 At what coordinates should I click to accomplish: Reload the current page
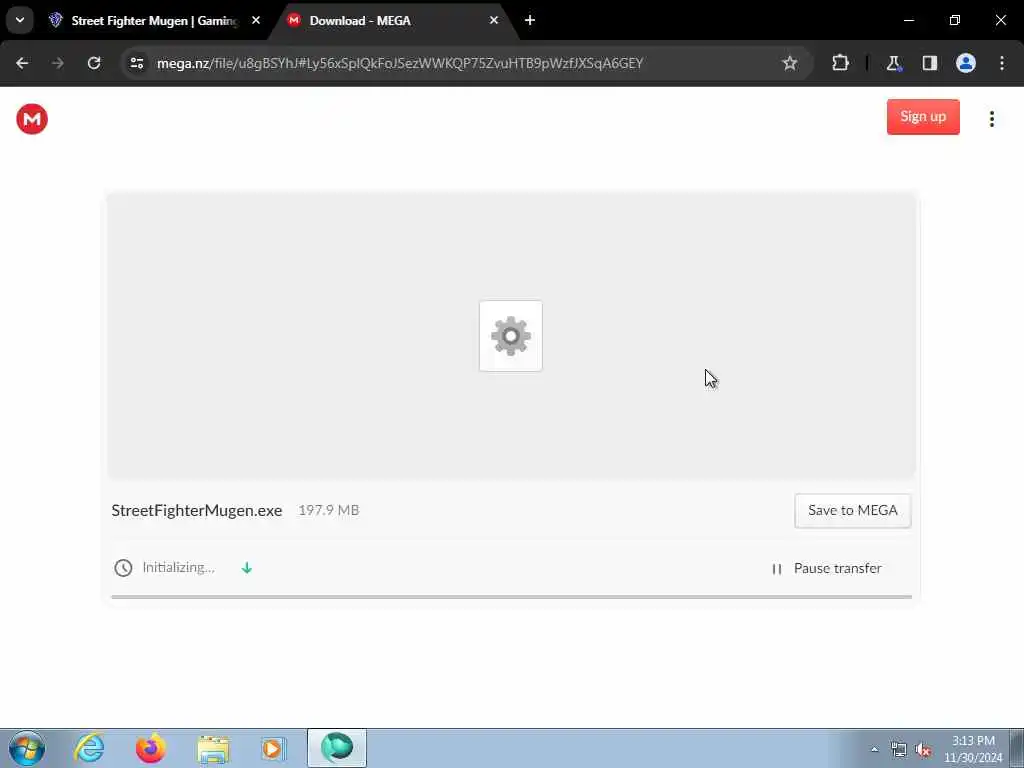pos(94,63)
